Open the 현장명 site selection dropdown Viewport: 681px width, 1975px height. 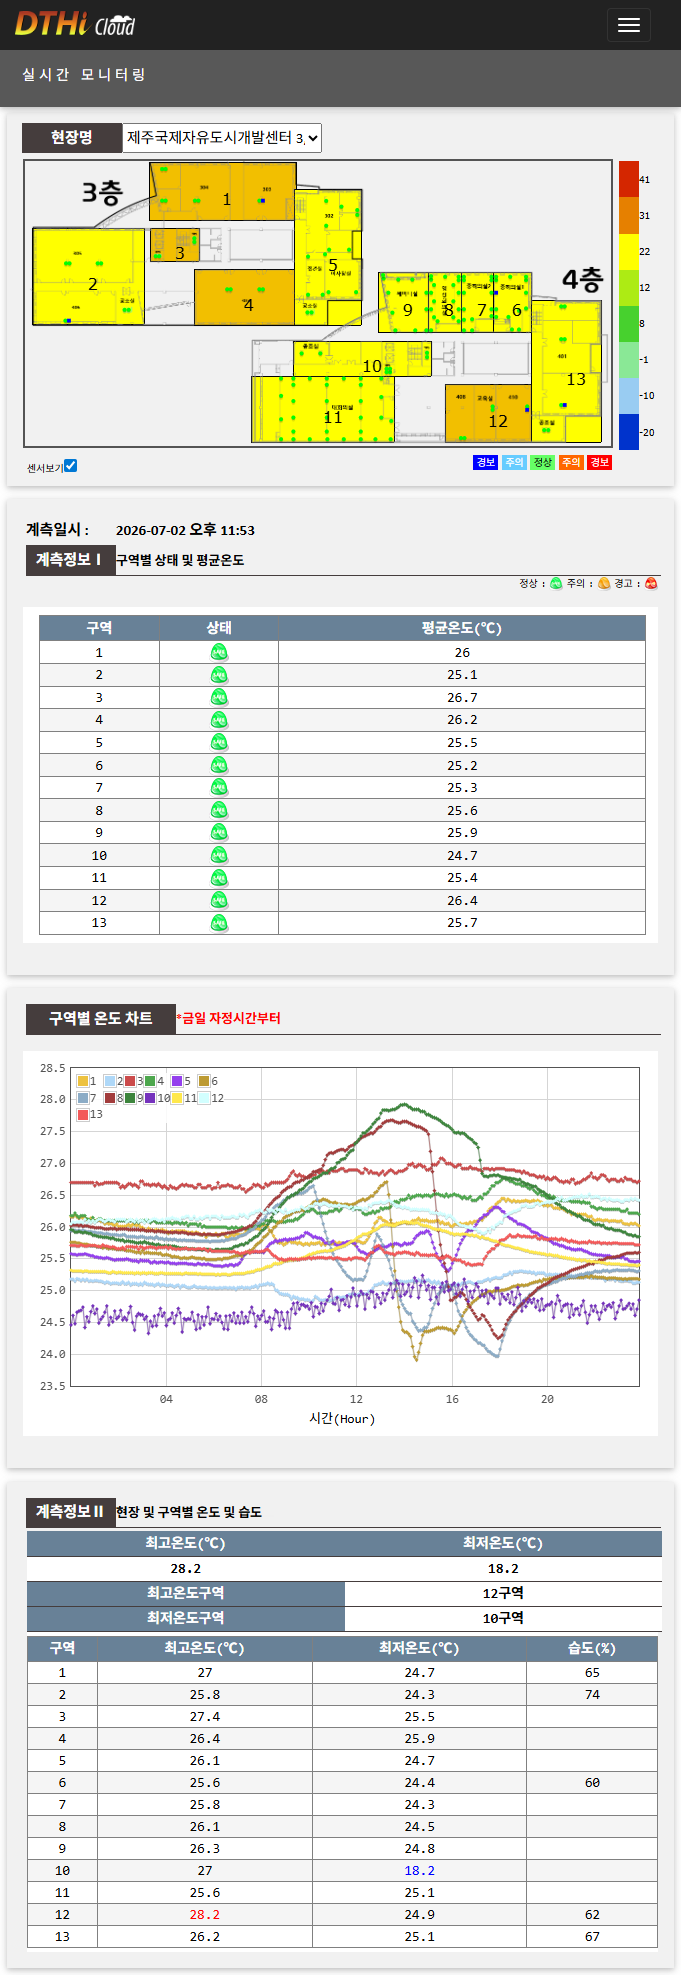coord(222,138)
